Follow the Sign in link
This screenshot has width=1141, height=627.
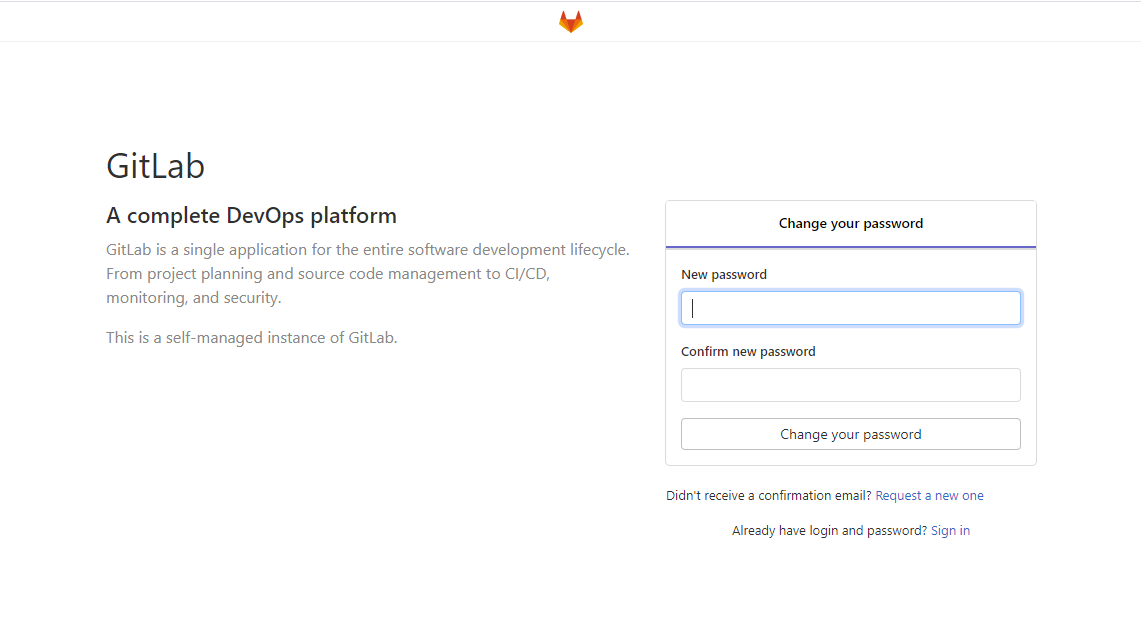point(950,531)
